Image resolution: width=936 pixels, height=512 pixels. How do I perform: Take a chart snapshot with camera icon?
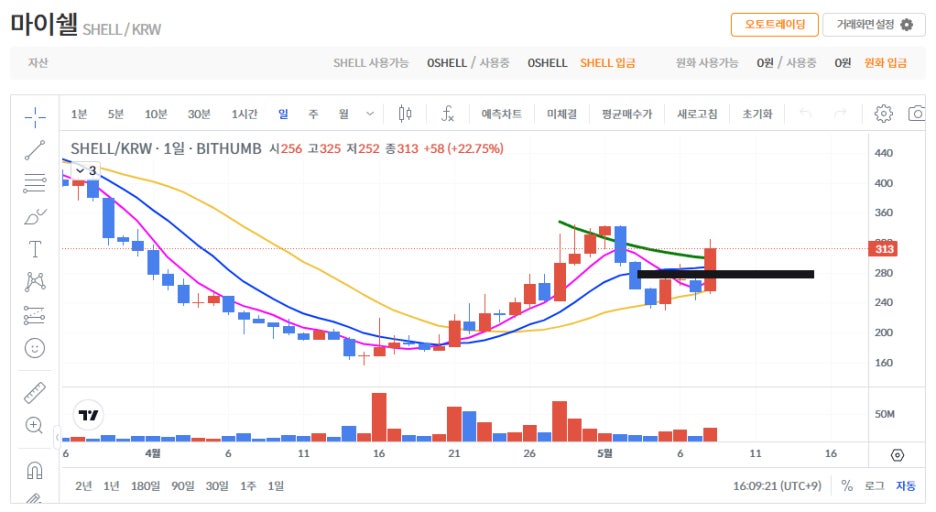(916, 113)
